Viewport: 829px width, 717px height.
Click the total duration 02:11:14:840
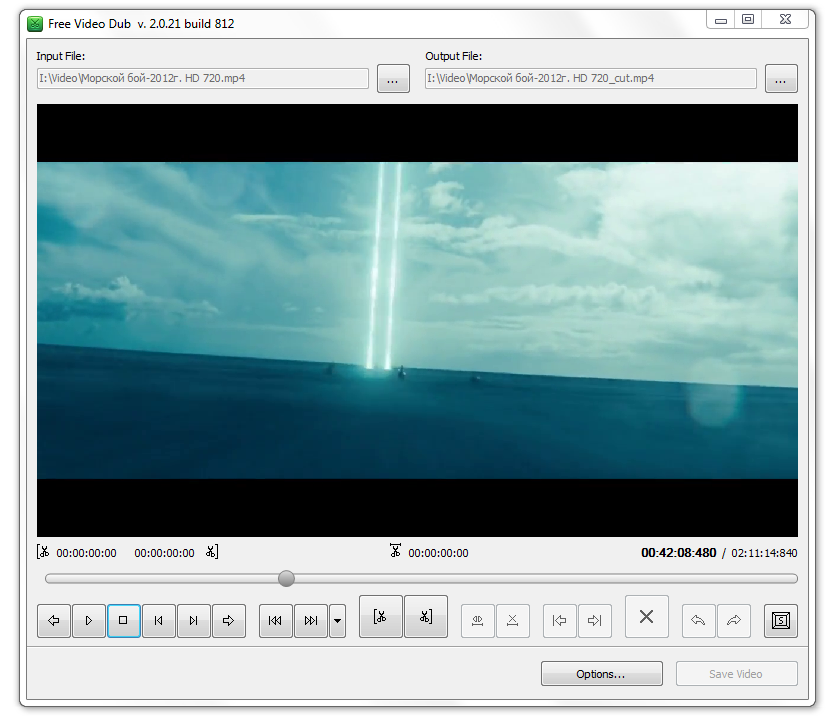tap(764, 553)
